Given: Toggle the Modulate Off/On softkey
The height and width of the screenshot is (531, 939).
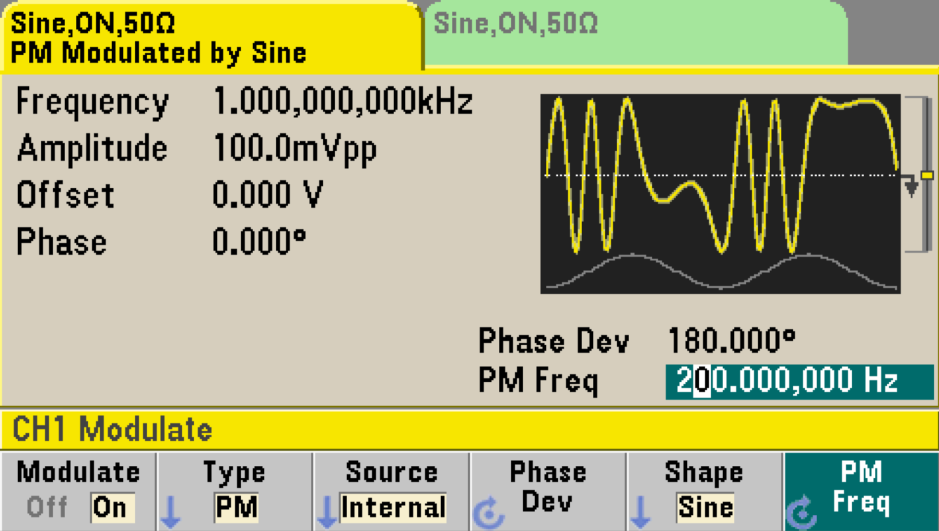Looking at the screenshot, I should [x=78, y=491].
